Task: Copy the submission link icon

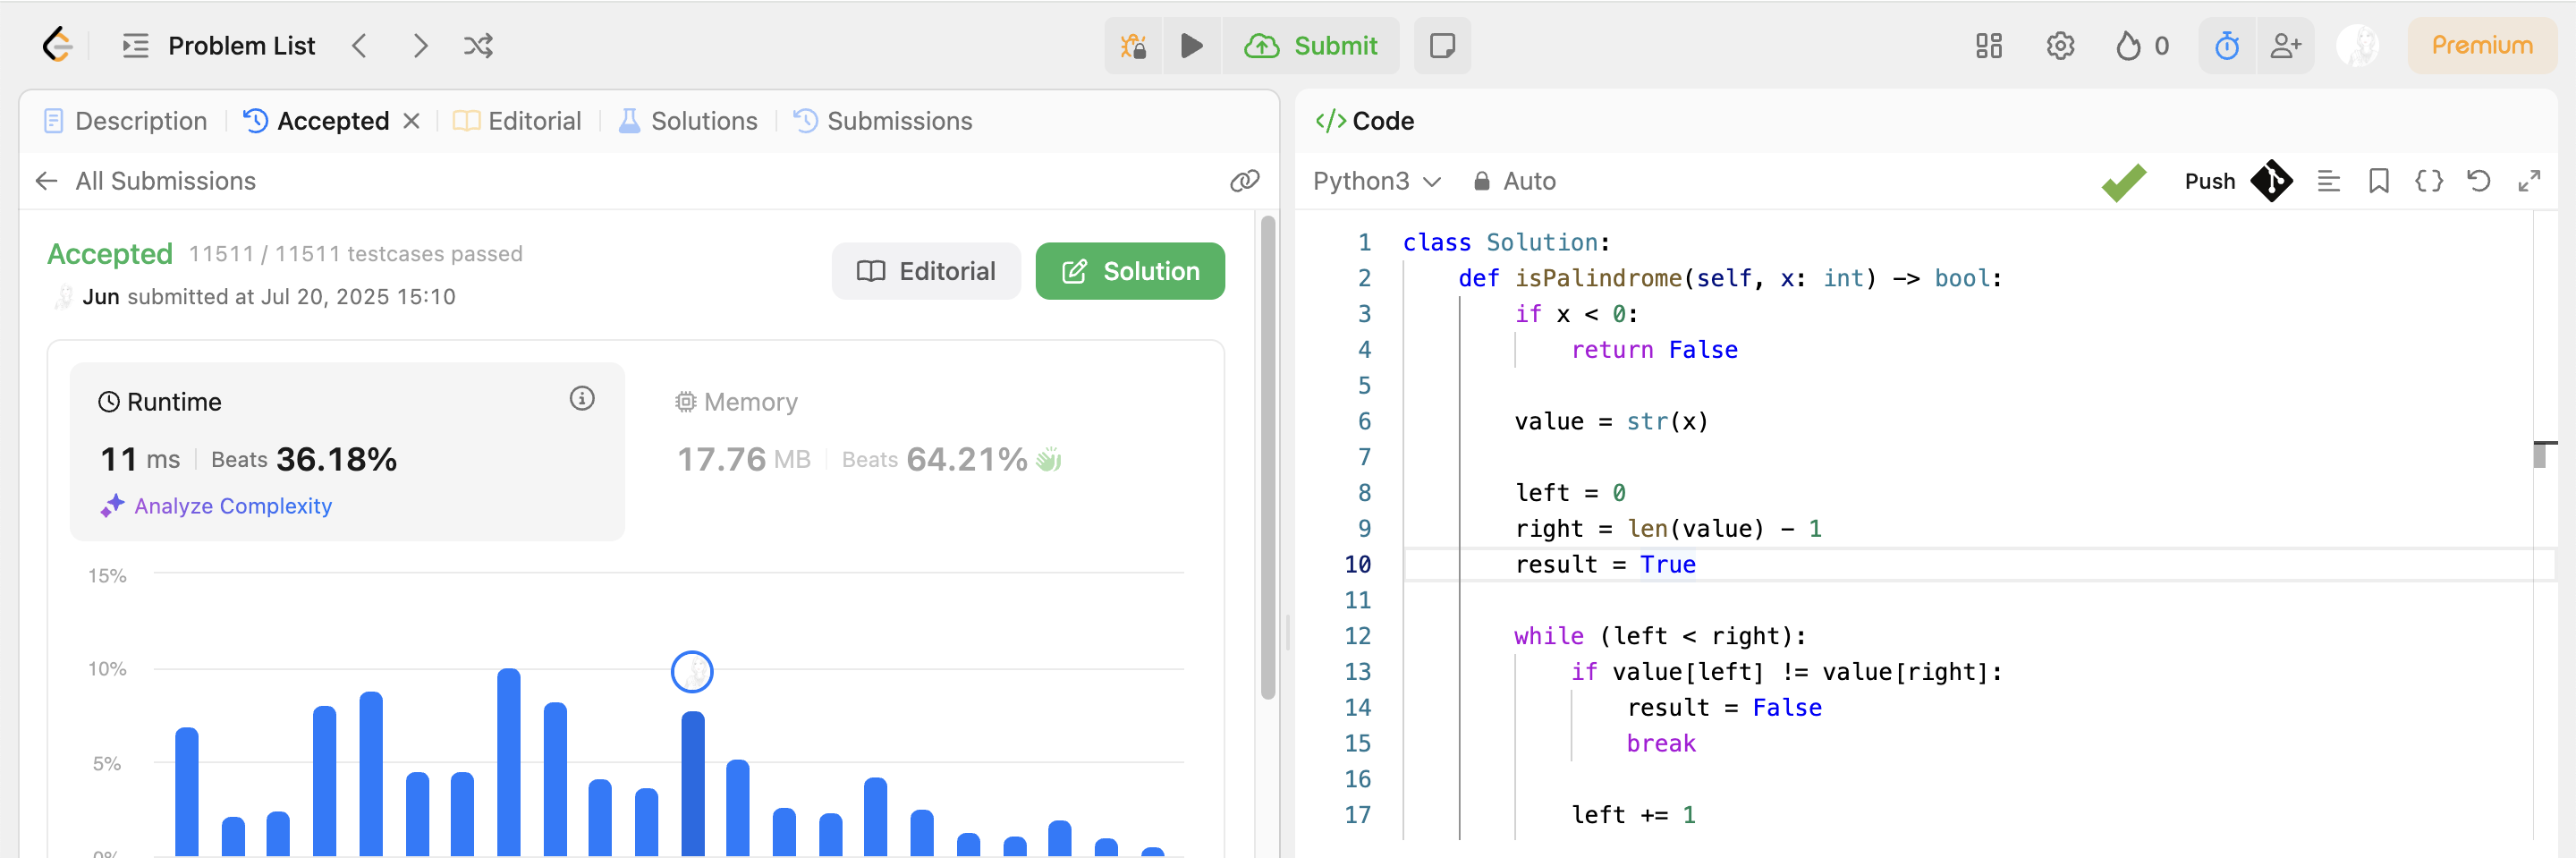Action: [1244, 181]
